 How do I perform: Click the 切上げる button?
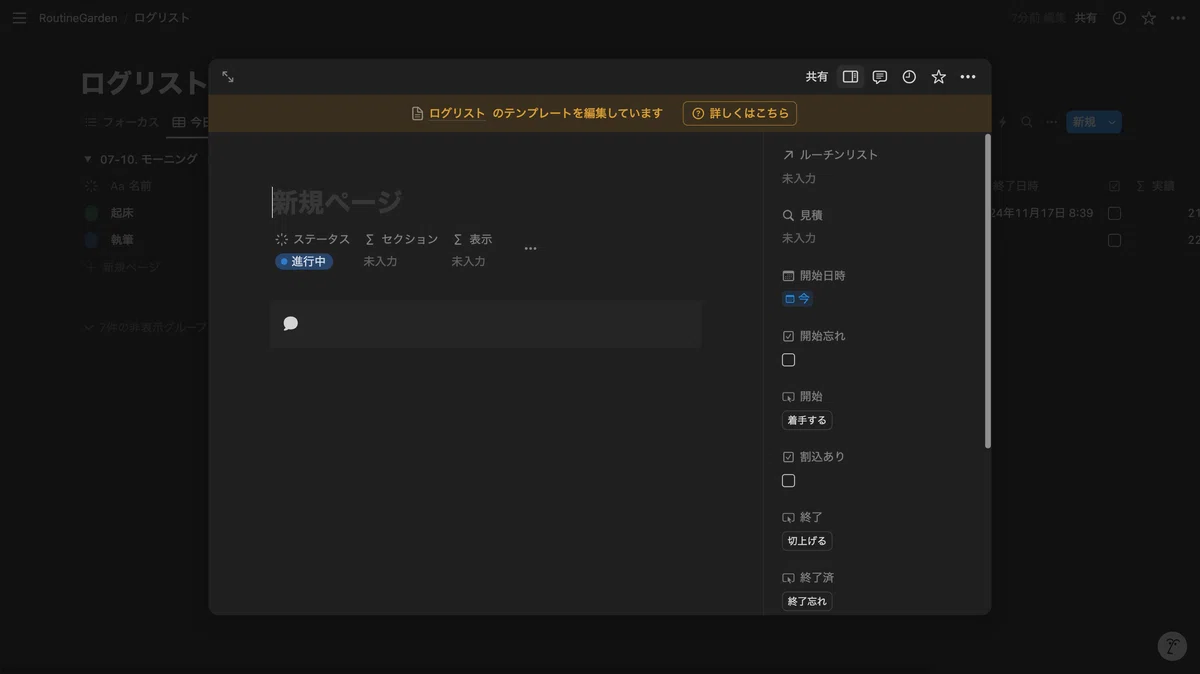tap(807, 541)
